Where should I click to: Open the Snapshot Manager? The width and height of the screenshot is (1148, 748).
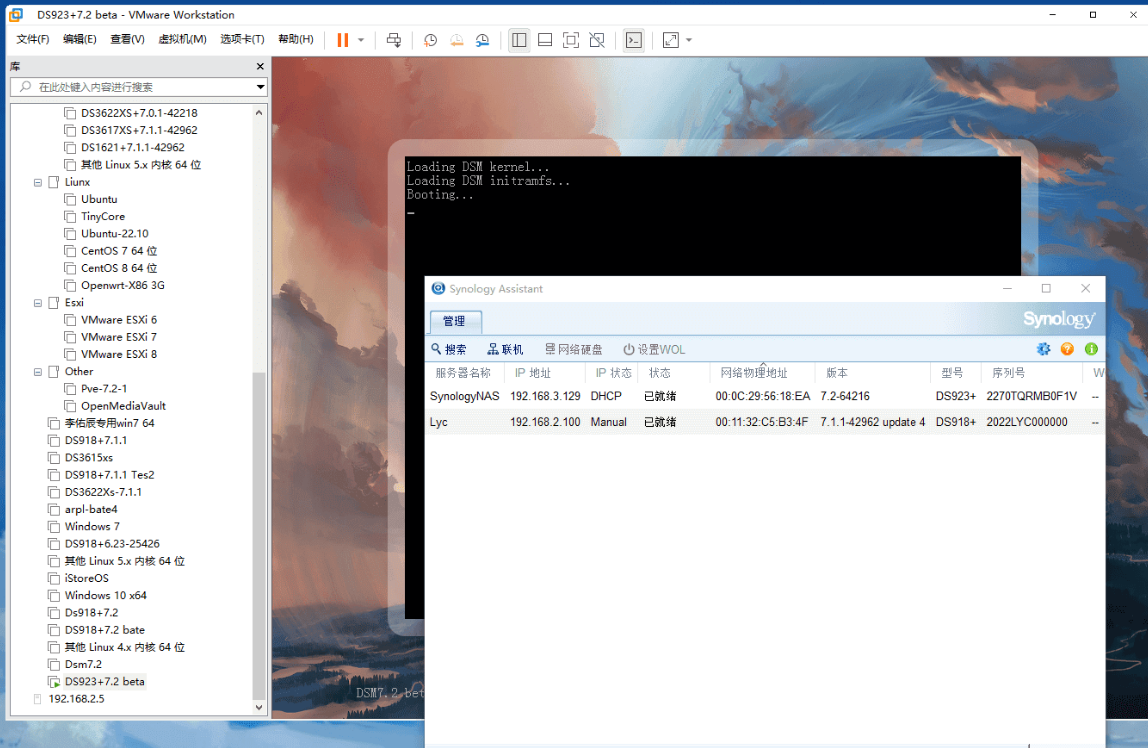click(483, 40)
